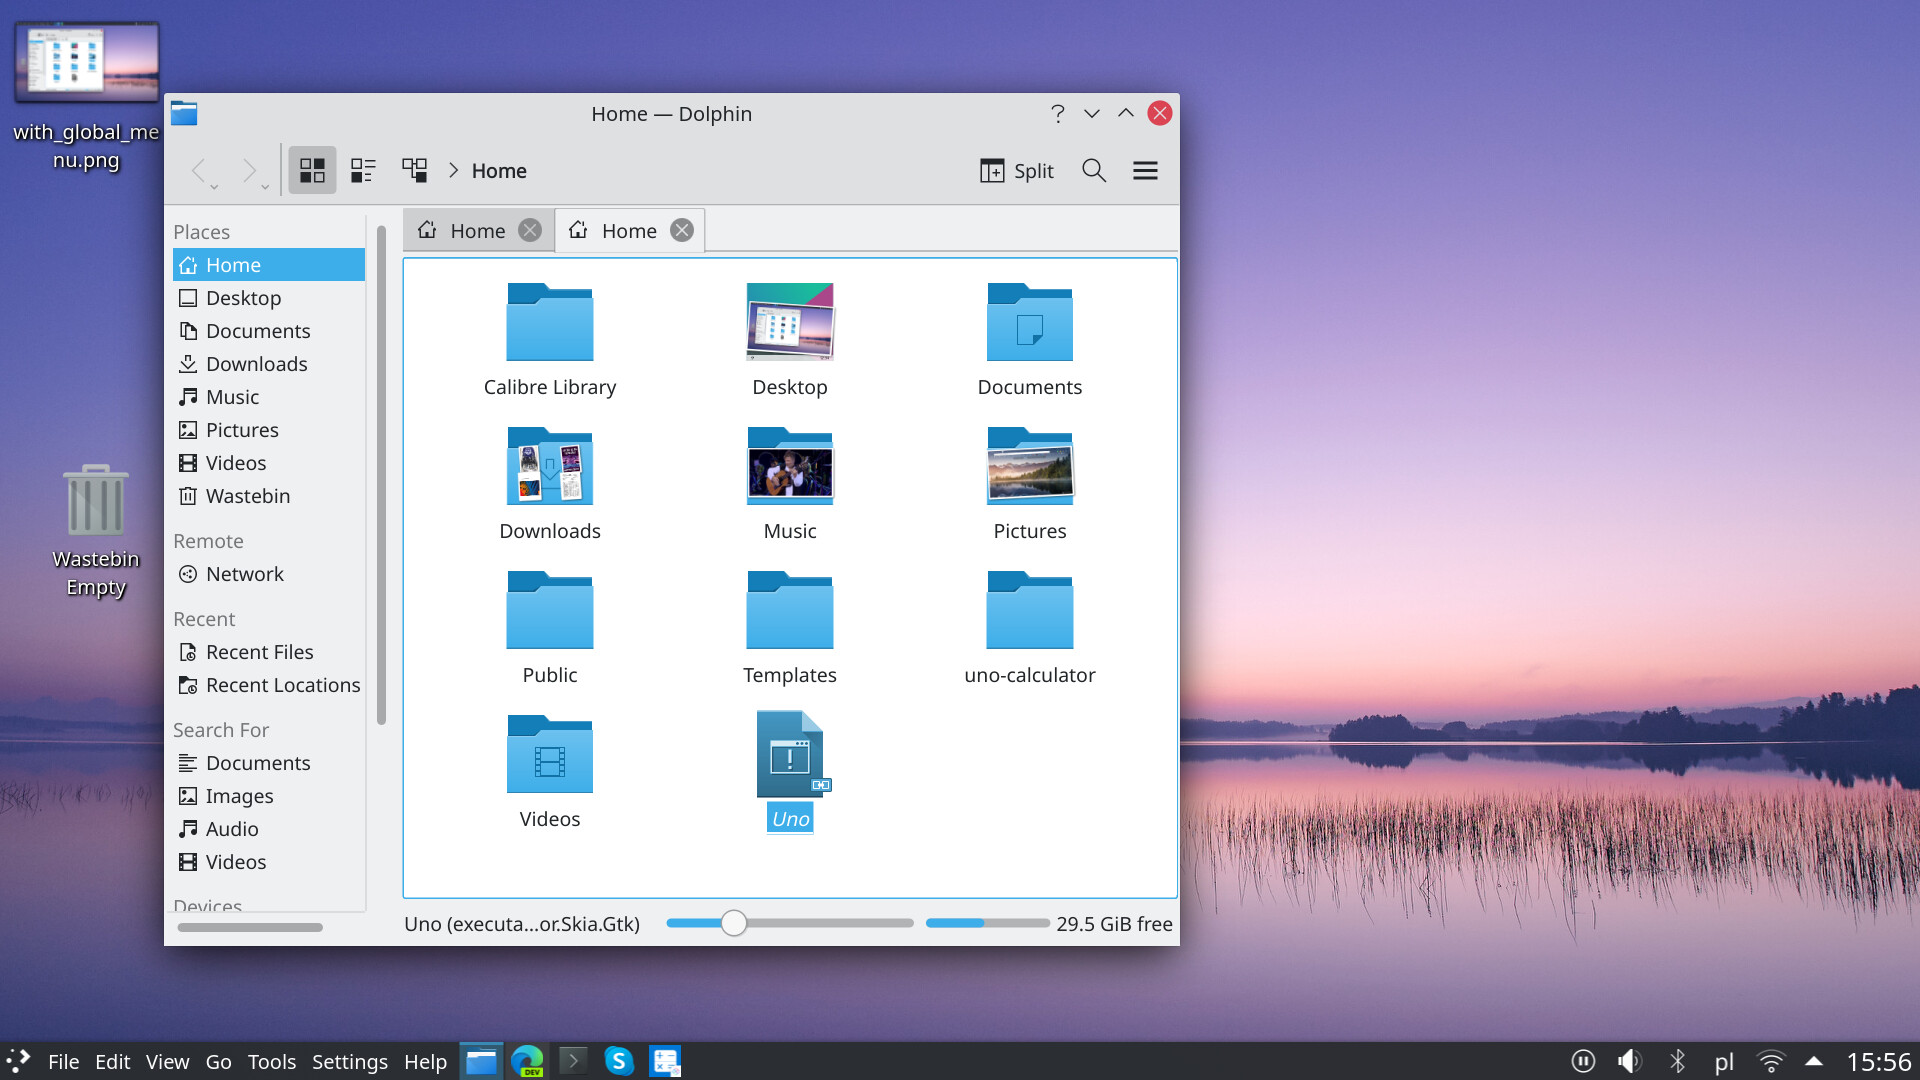Open Recent Files in sidebar
This screenshot has height=1080, width=1920.
(x=260, y=650)
